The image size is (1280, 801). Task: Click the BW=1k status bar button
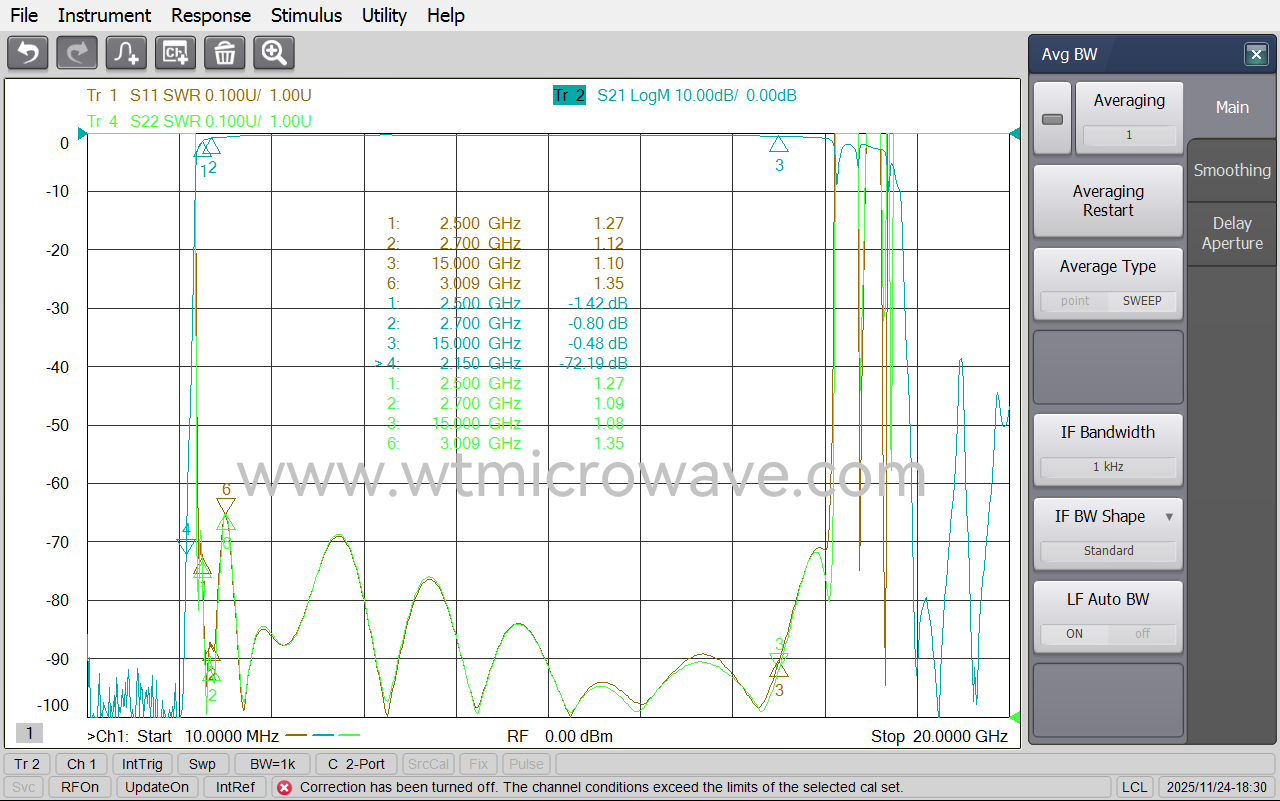point(273,764)
